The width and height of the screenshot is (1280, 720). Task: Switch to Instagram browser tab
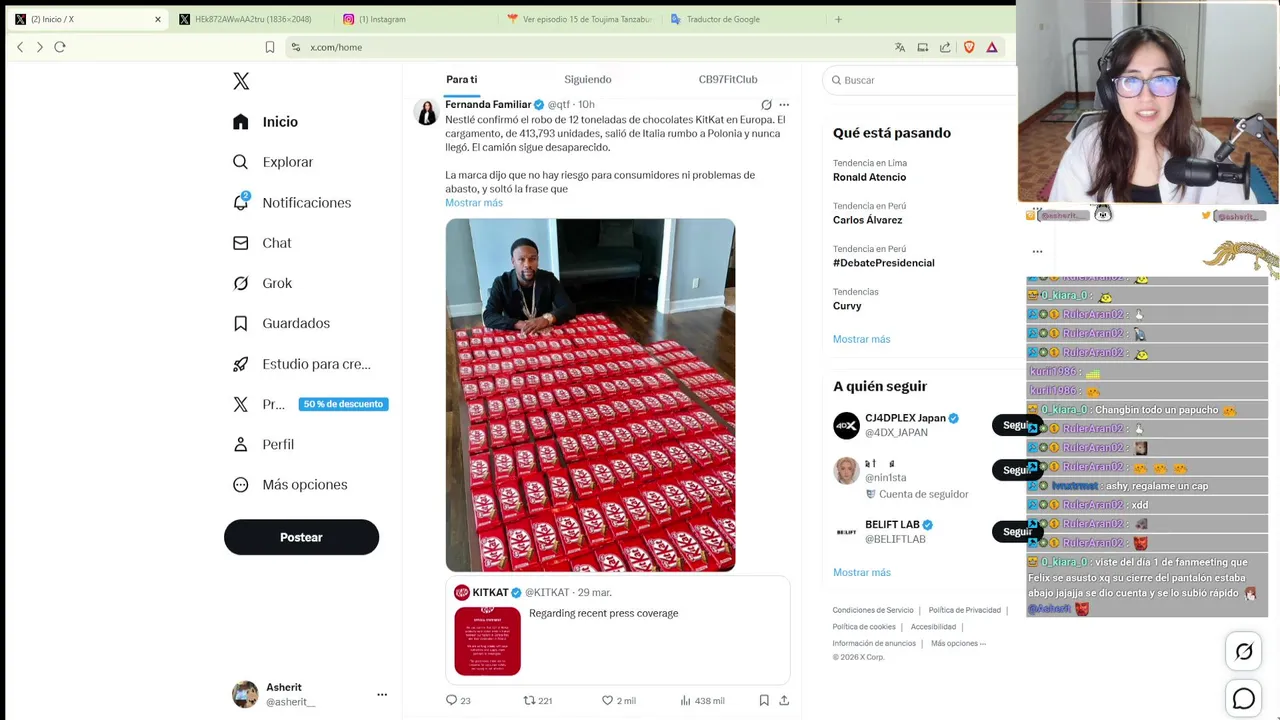pyautogui.click(x=415, y=19)
